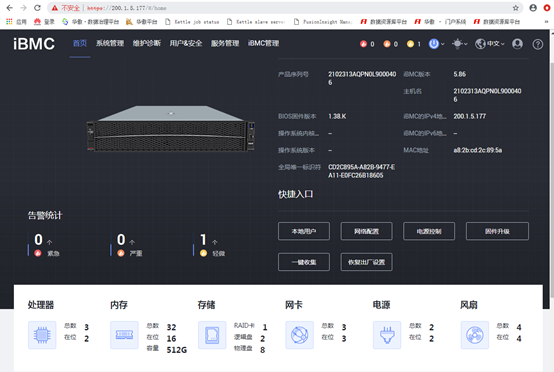Open the 维护诊断 menu
Screen dimensions: 554x372
tap(147, 43)
